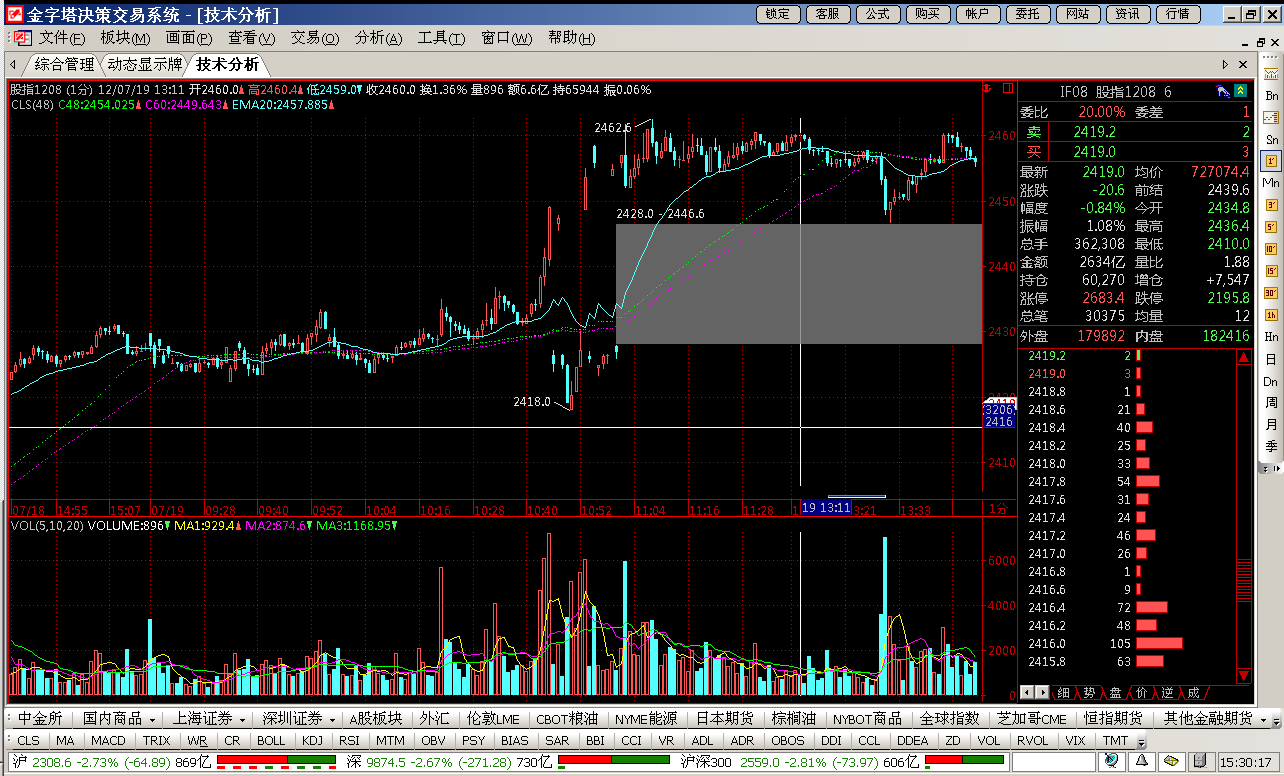Open the 分析(A) menu

[x=378, y=38]
